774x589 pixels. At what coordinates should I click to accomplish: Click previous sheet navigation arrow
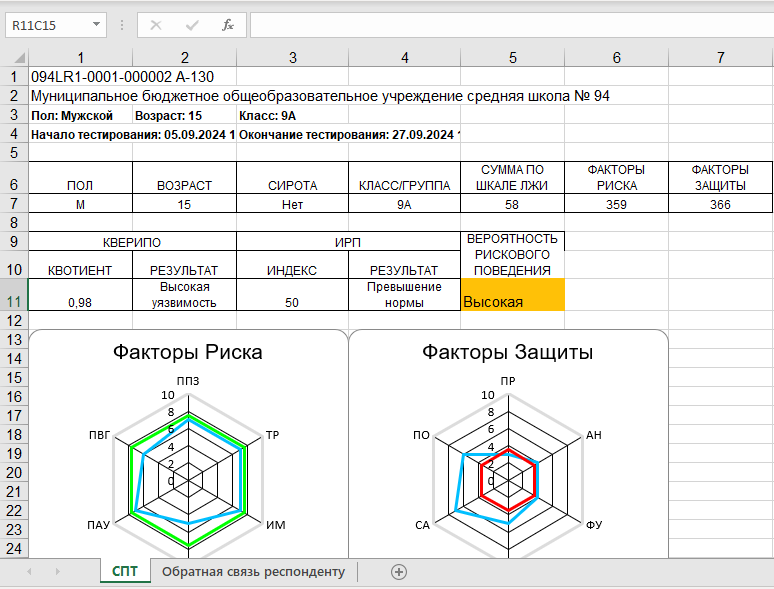click(x=30, y=572)
